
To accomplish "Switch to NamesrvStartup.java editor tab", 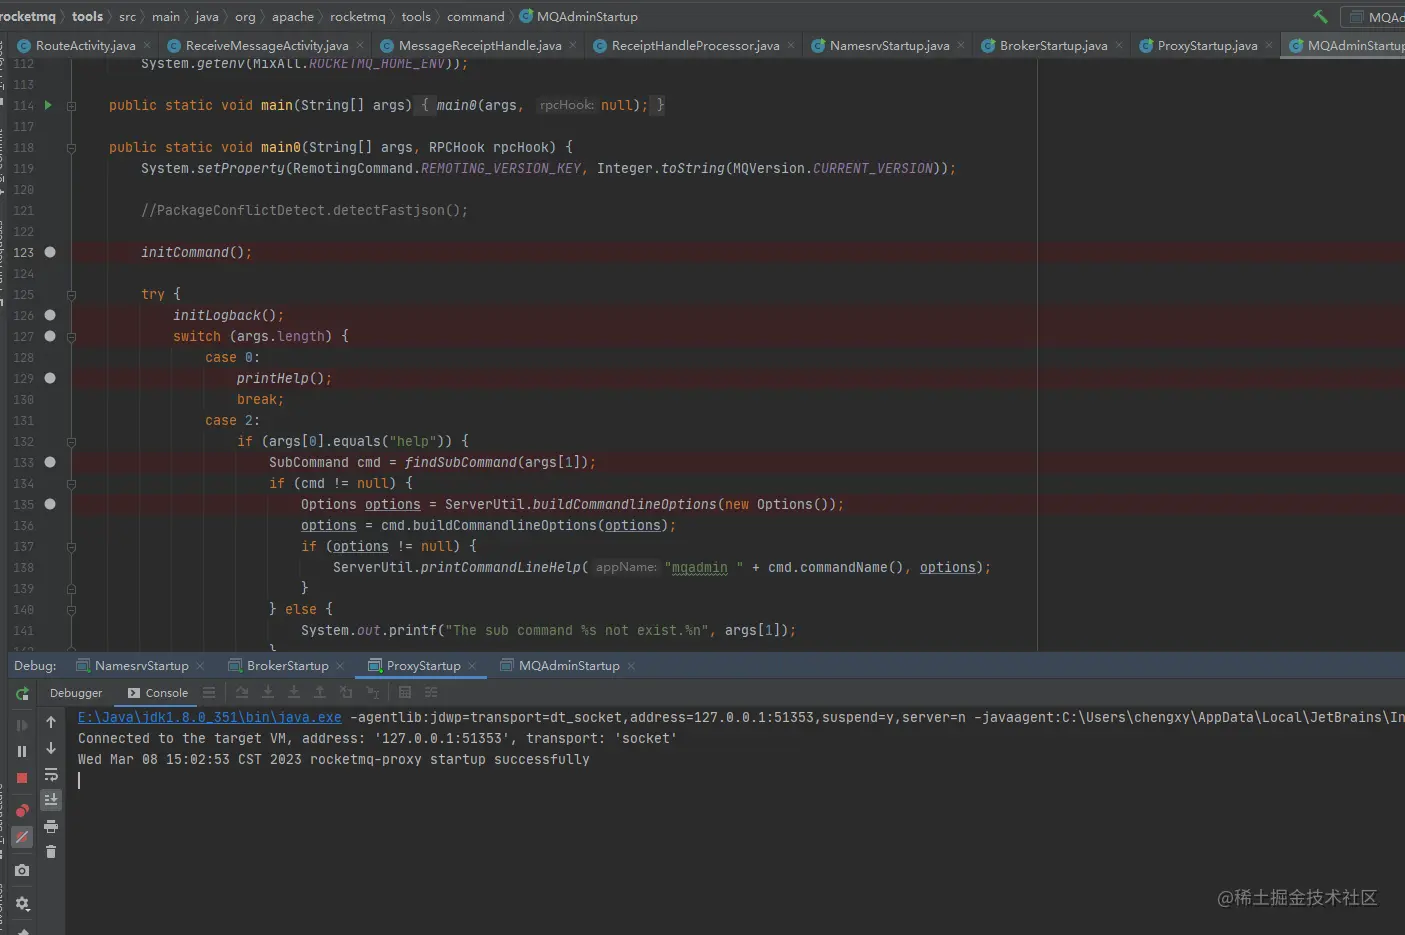I will pyautogui.click(x=889, y=45).
